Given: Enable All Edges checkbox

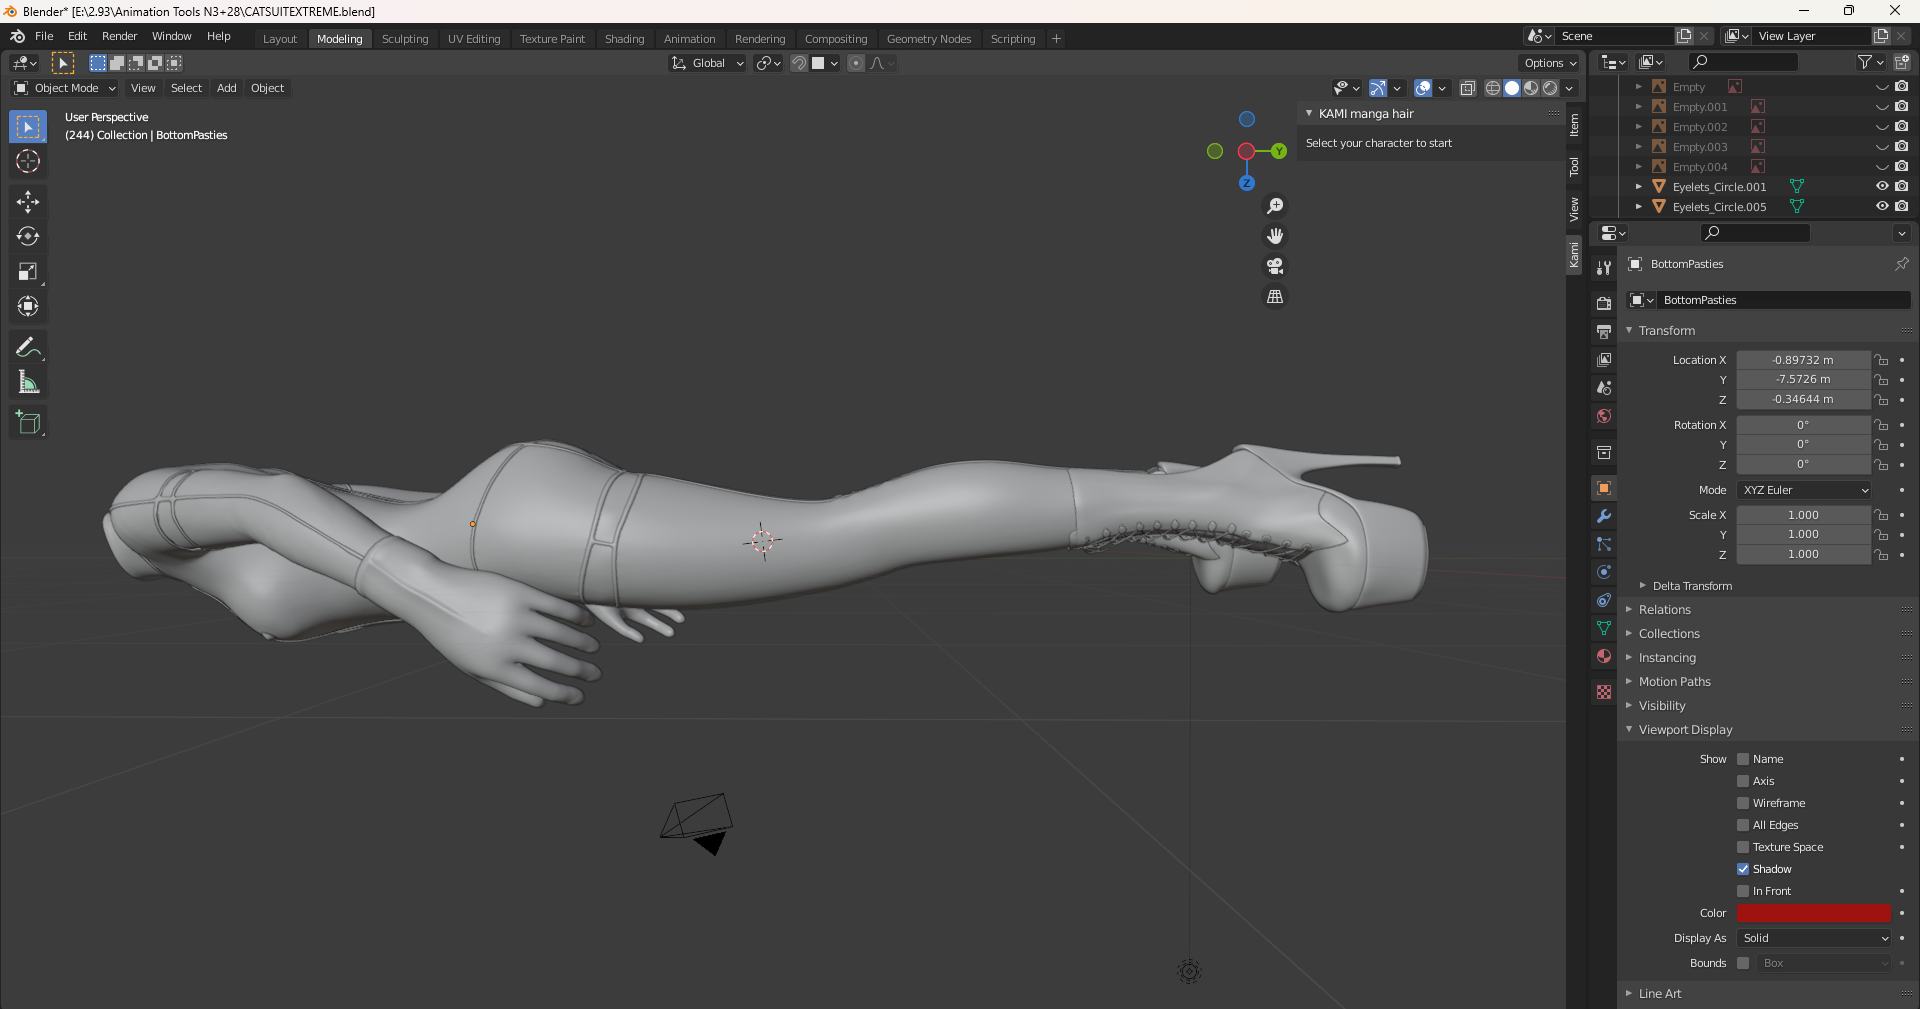Looking at the screenshot, I should (1743, 825).
